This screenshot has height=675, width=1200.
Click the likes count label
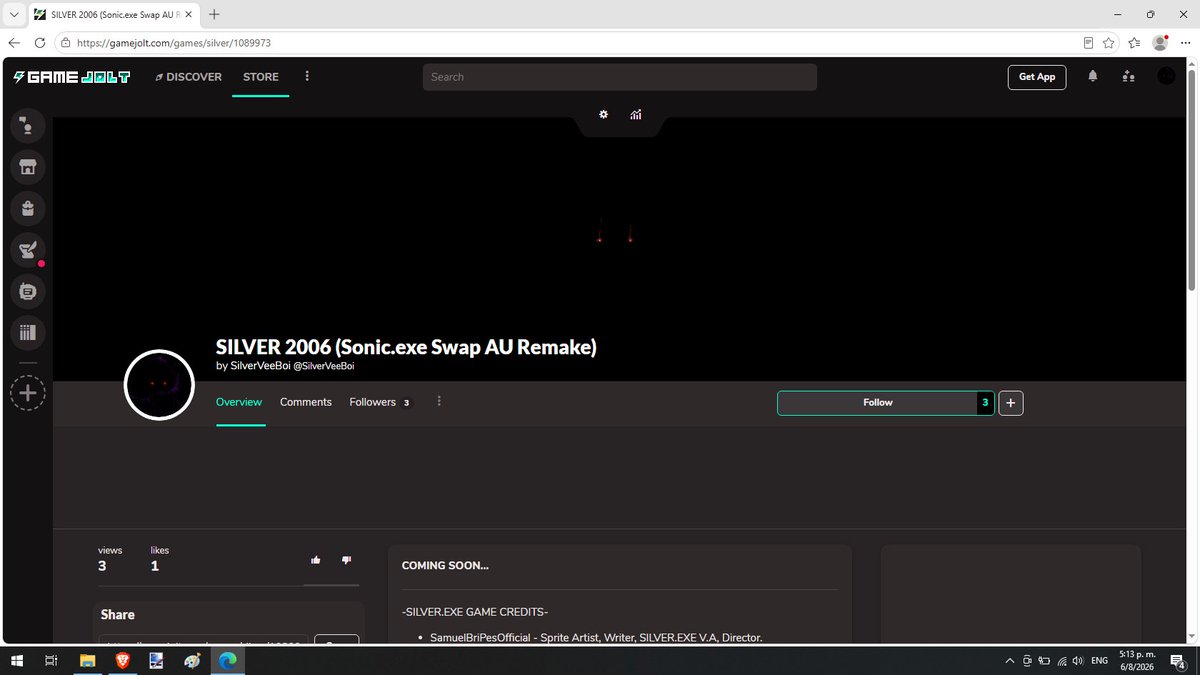tap(160, 550)
